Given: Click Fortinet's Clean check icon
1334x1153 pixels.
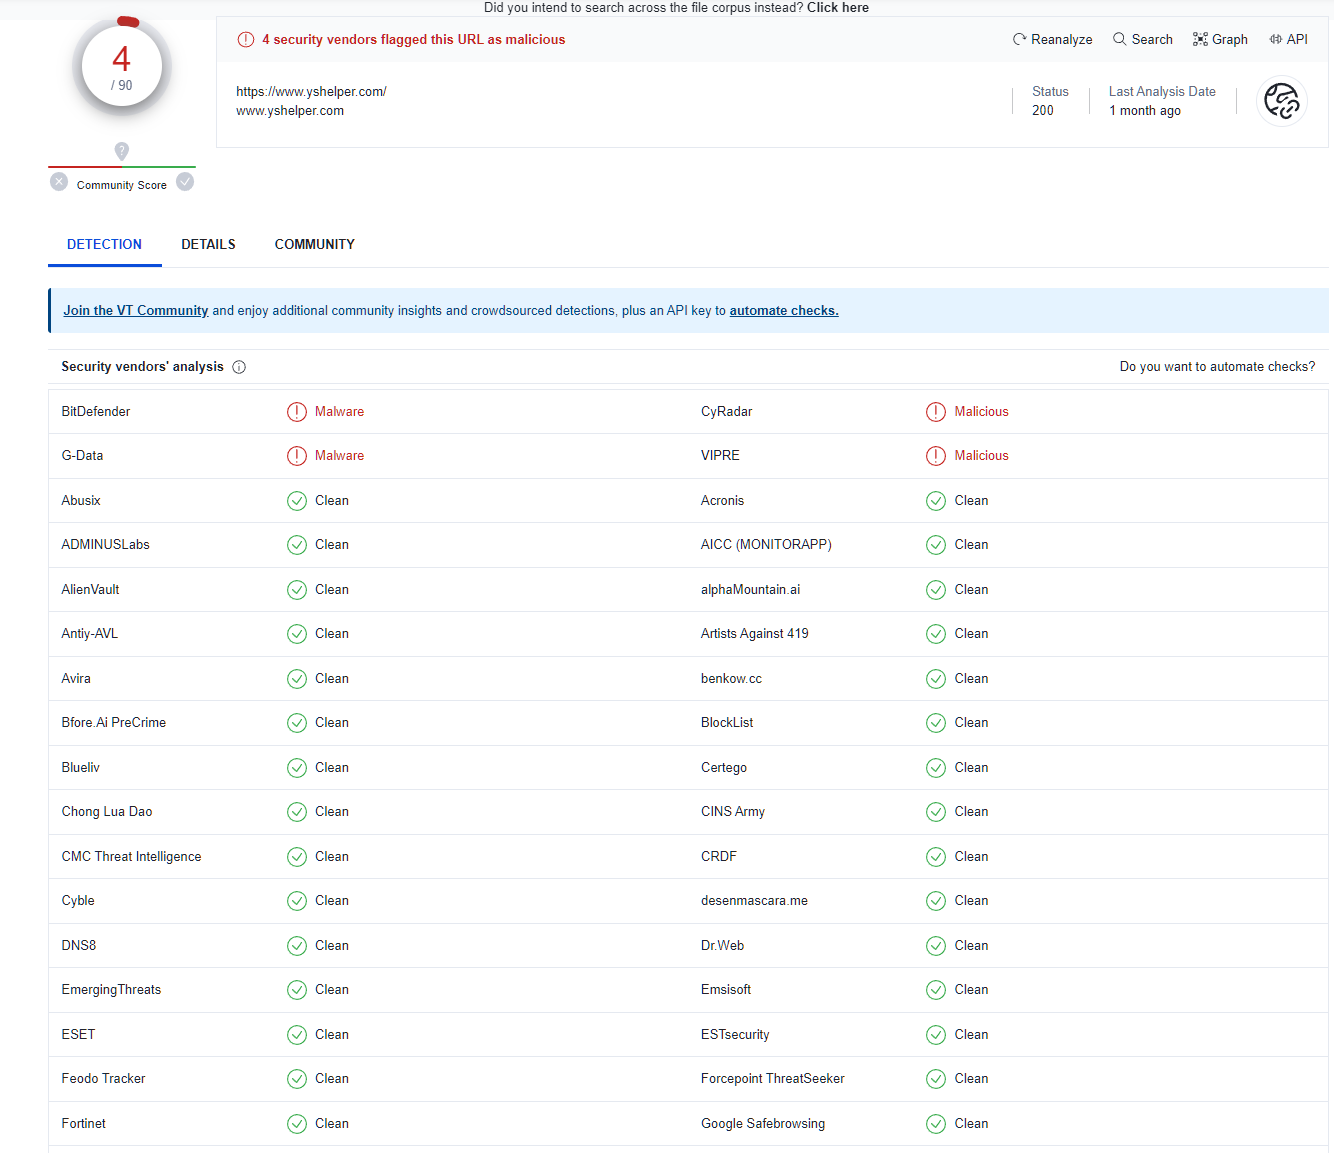Looking at the screenshot, I should (x=297, y=1124).
